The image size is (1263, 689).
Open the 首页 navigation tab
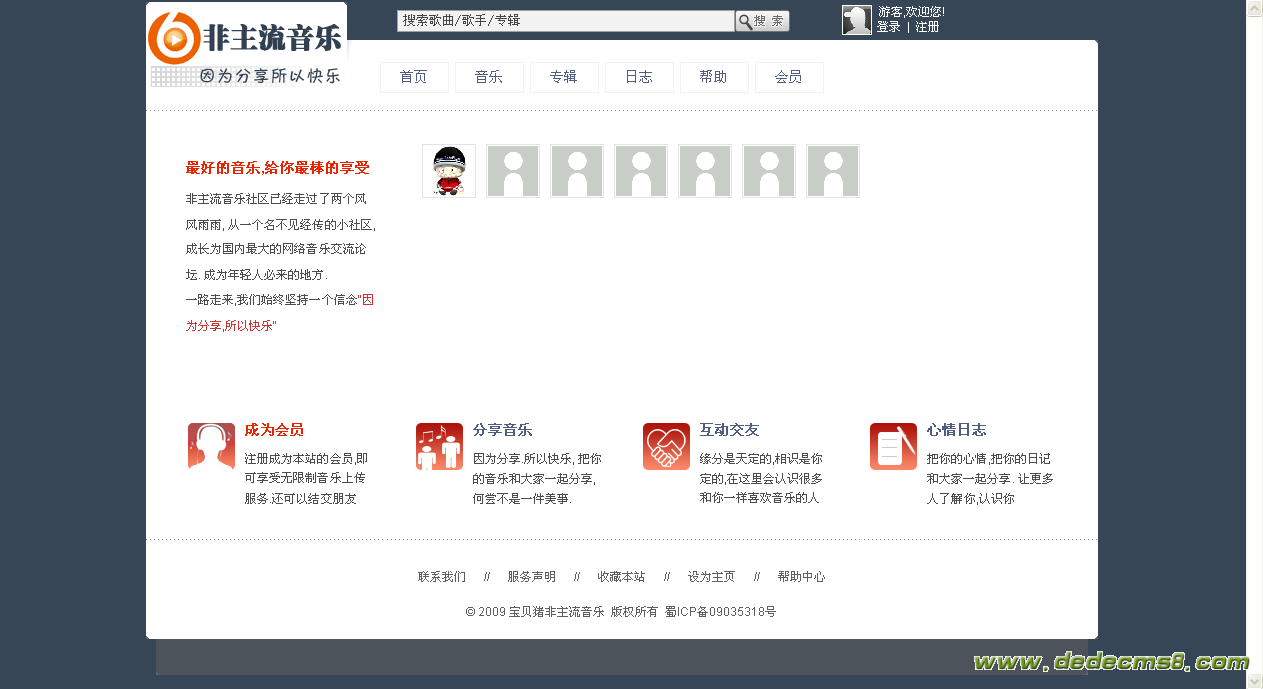click(414, 77)
